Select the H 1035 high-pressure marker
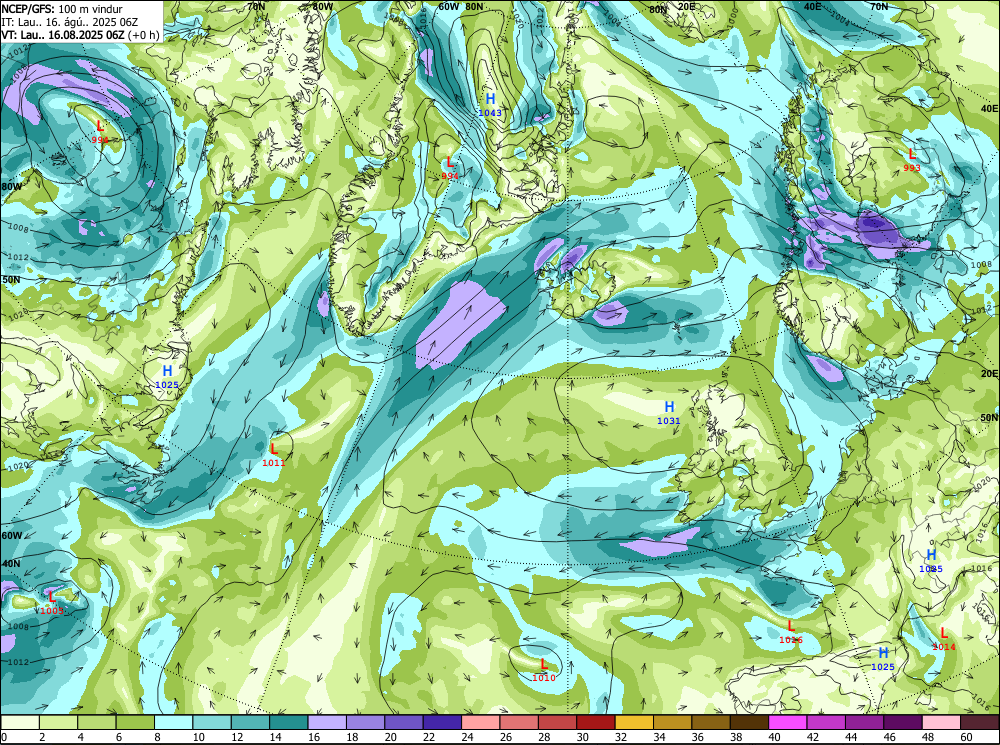 931,561
